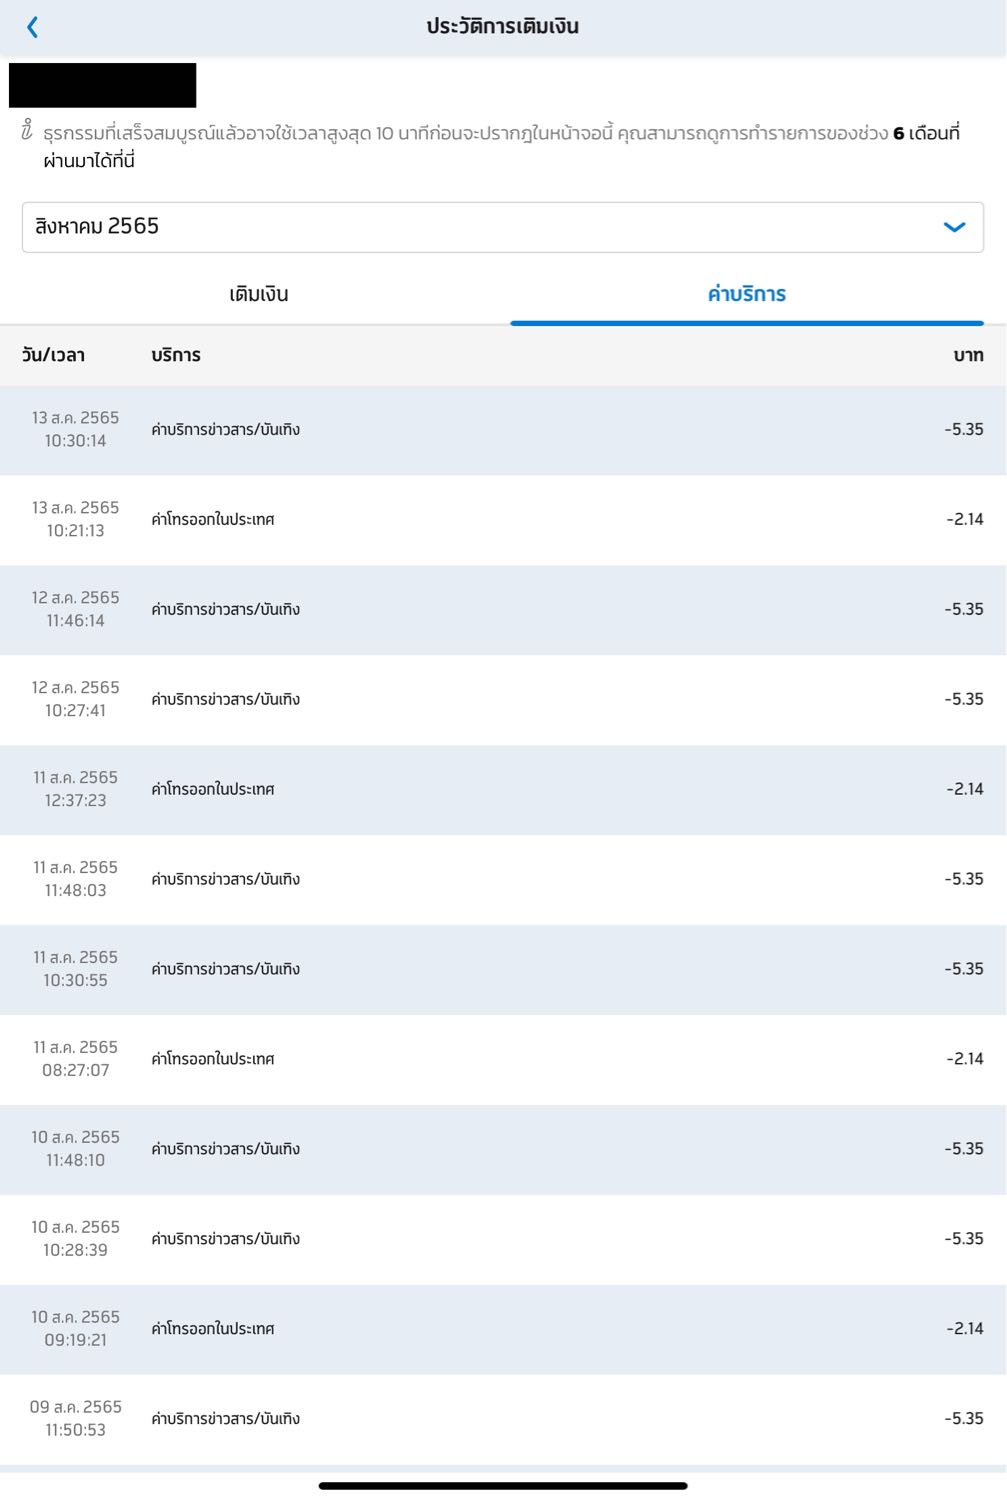Tap the 10 ส.ค. 09:19:21 call charge row

point(502,1330)
